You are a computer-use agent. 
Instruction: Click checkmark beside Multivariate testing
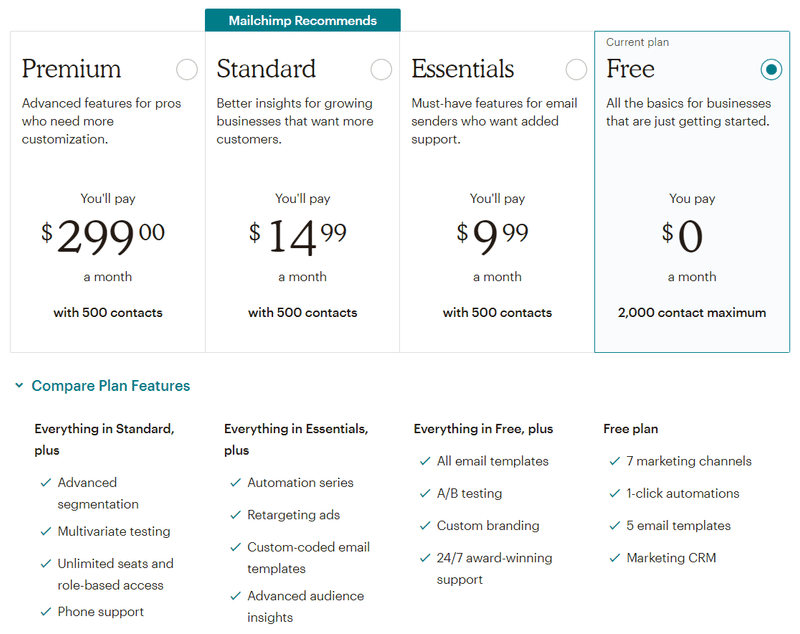[x=46, y=532]
